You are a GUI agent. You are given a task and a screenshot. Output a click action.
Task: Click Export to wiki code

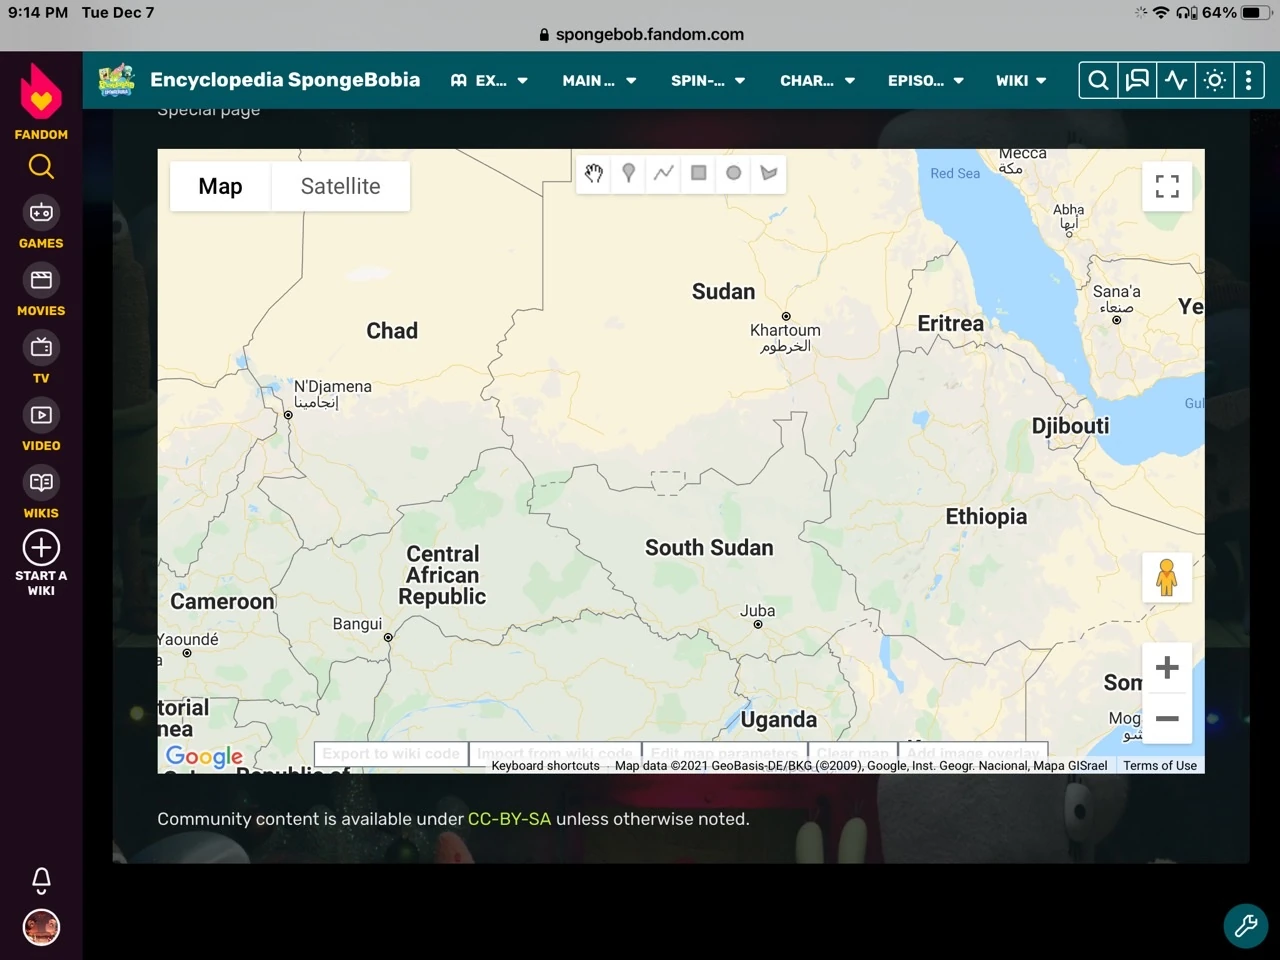click(x=389, y=753)
